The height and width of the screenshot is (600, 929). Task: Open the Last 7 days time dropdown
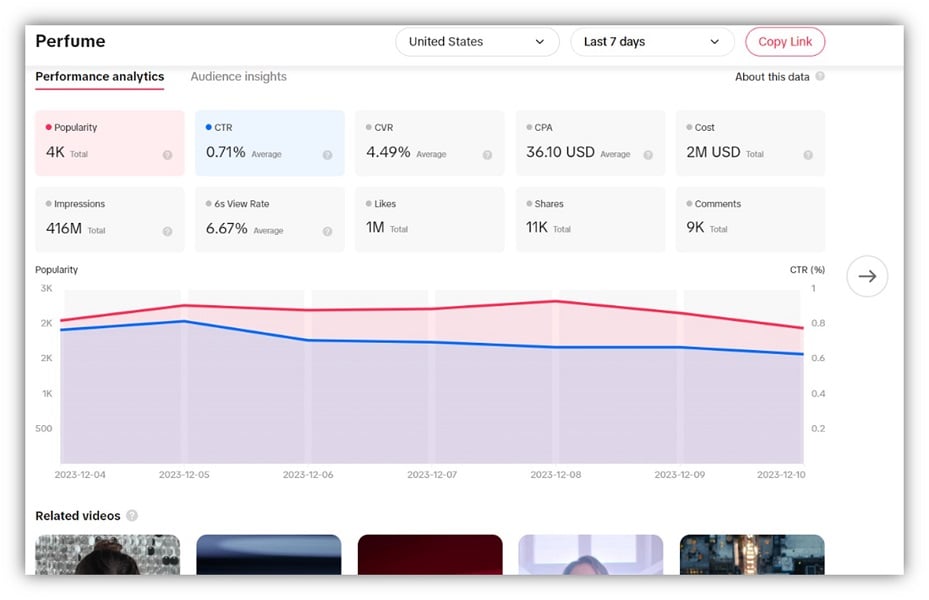pyautogui.click(x=652, y=42)
